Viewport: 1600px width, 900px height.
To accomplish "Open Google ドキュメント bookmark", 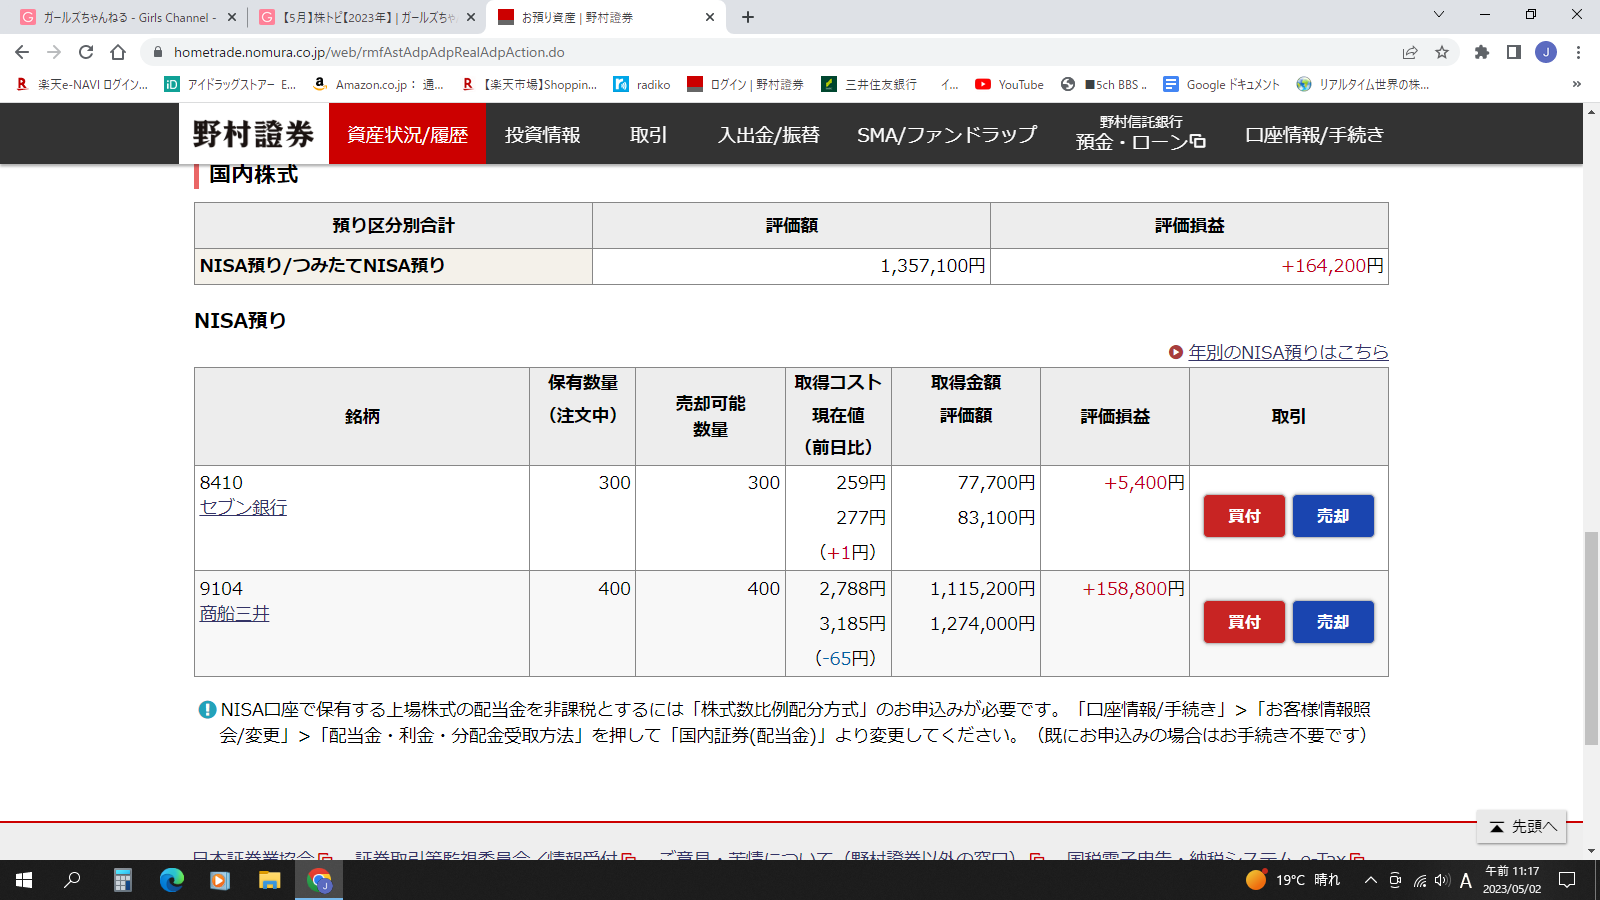I will [x=1221, y=84].
